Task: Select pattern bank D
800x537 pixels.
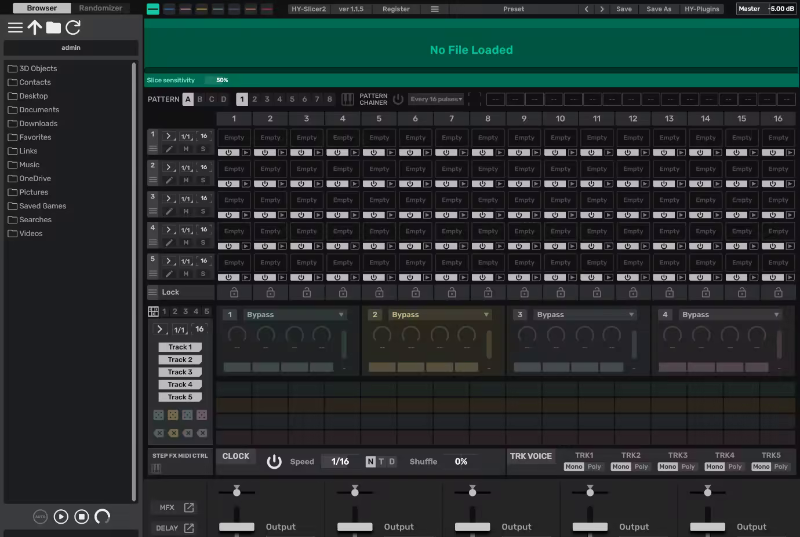Action: pyautogui.click(x=223, y=99)
